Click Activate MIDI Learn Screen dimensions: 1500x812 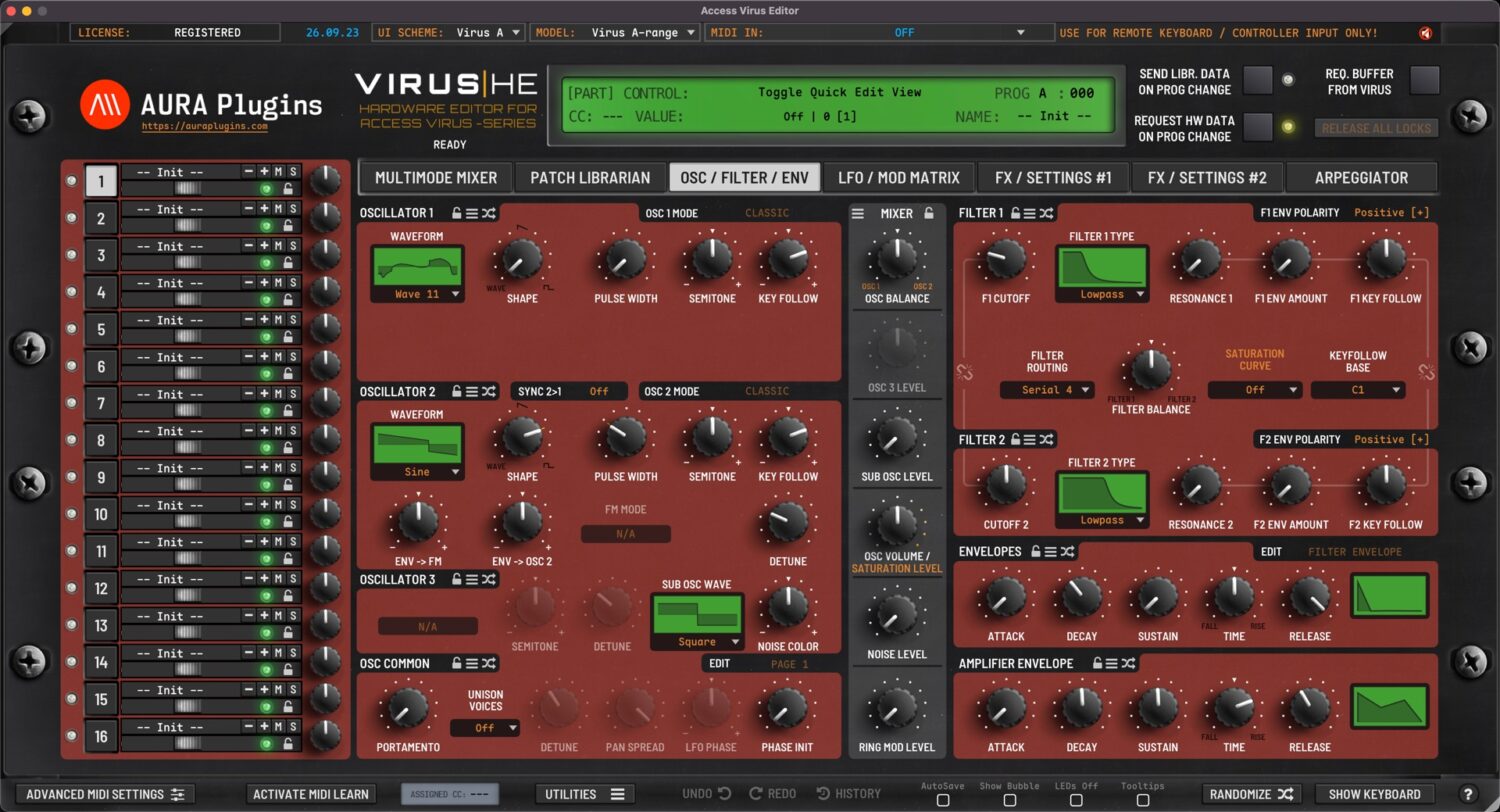tap(311, 794)
